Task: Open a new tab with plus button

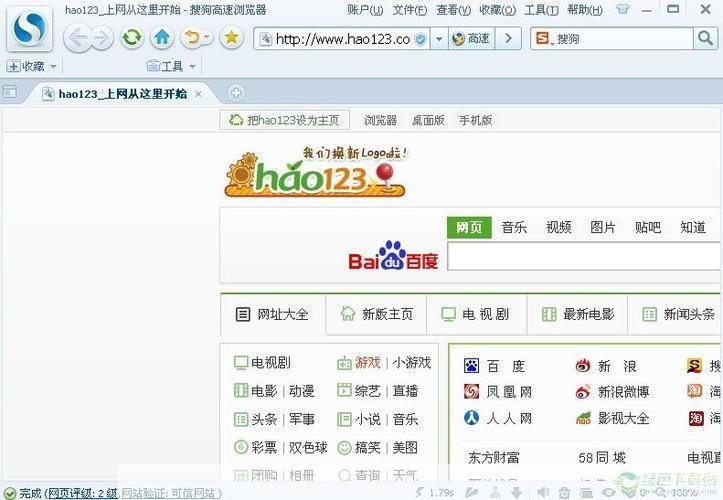Action: coord(236,93)
